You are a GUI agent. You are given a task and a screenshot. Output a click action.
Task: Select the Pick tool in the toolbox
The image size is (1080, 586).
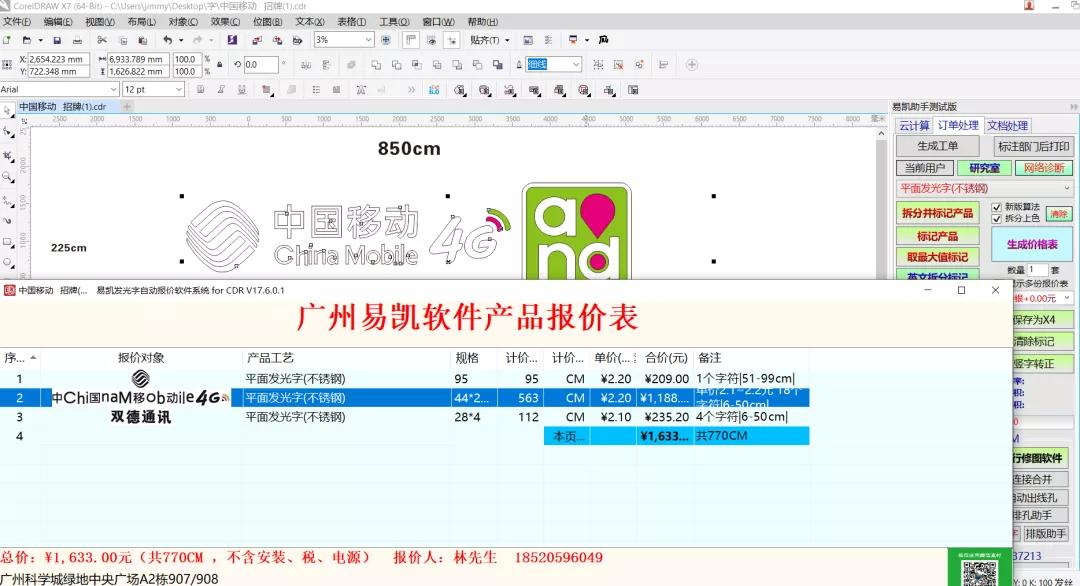pyautogui.click(x=9, y=109)
